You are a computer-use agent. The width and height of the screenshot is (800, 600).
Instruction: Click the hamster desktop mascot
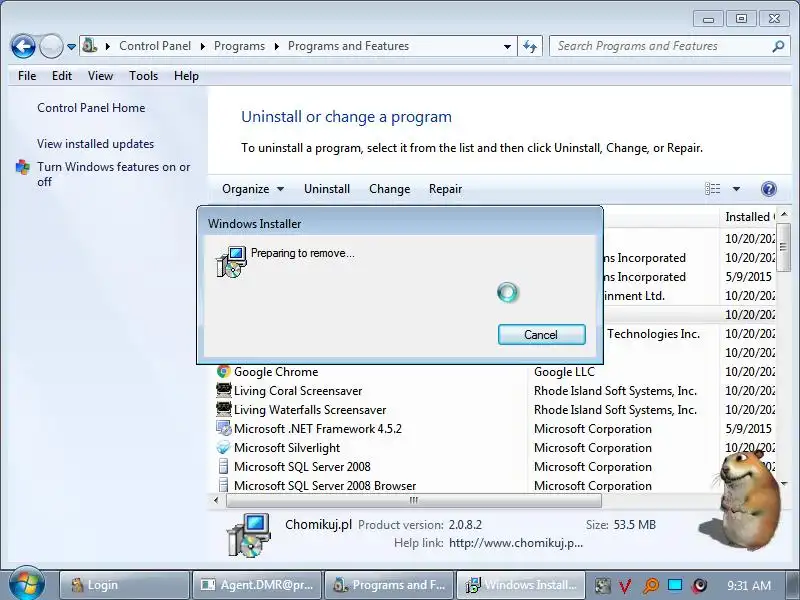[x=748, y=502]
